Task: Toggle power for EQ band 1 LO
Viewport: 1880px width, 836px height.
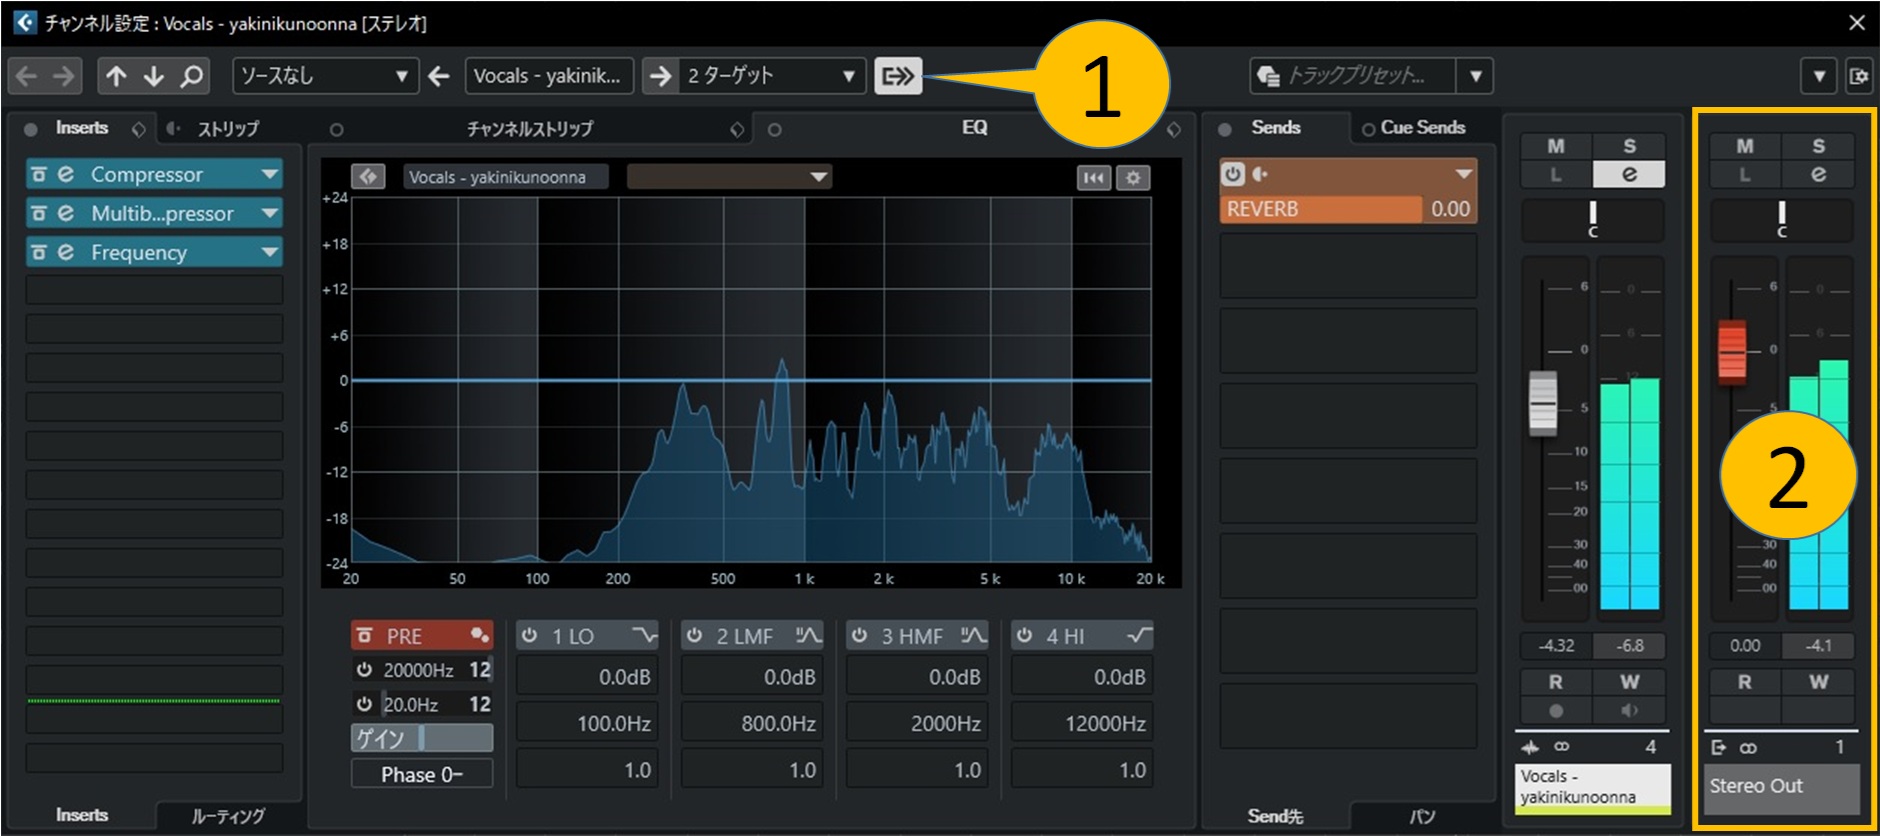Action: (529, 636)
